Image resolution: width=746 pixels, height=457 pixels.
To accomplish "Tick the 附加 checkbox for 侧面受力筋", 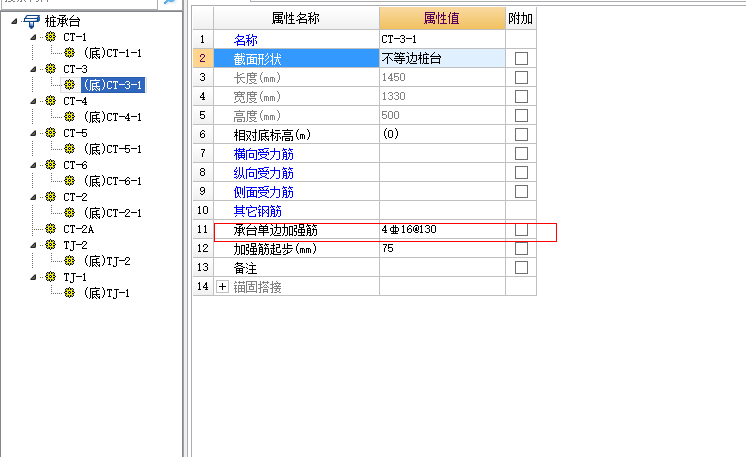I will coord(521,192).
